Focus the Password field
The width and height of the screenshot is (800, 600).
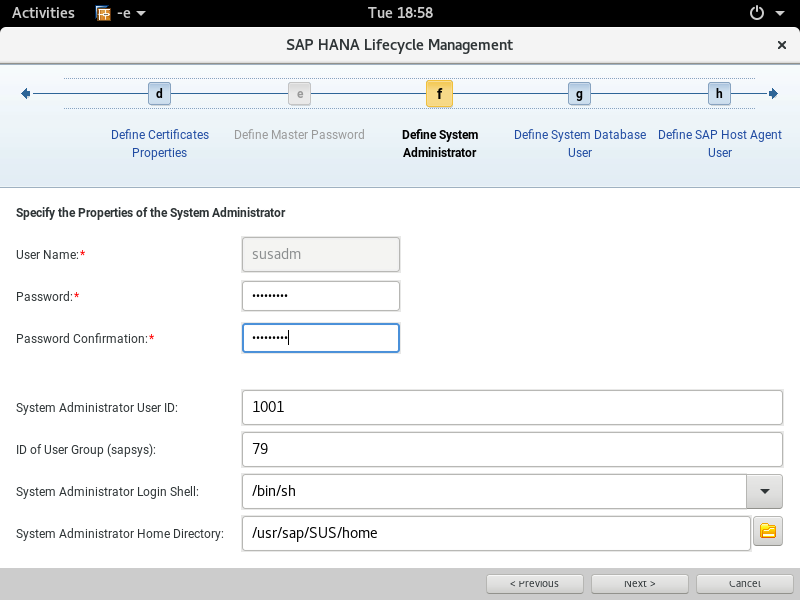coord(321,296)
